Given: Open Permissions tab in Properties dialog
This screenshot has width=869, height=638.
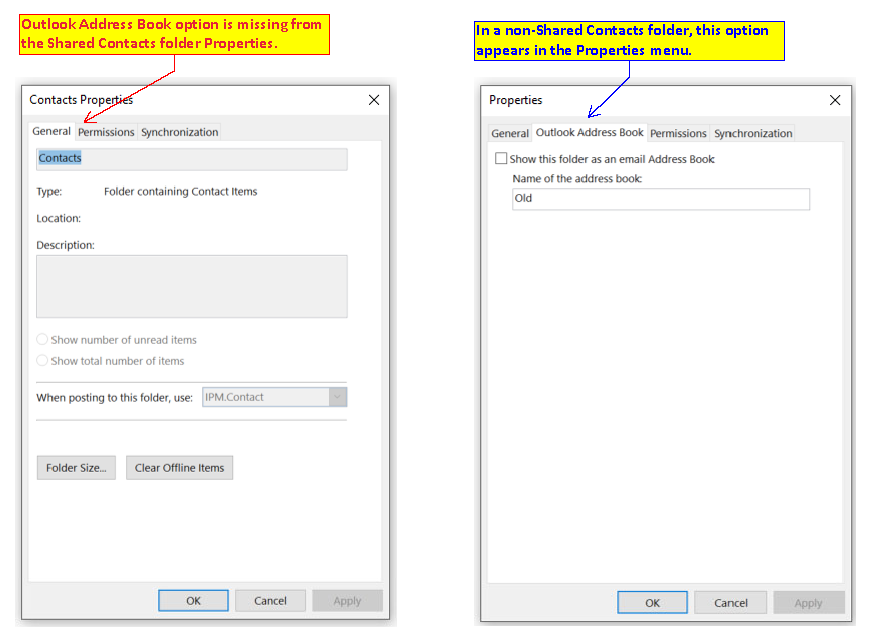Looking at the screenshot, I should point(678,133).
